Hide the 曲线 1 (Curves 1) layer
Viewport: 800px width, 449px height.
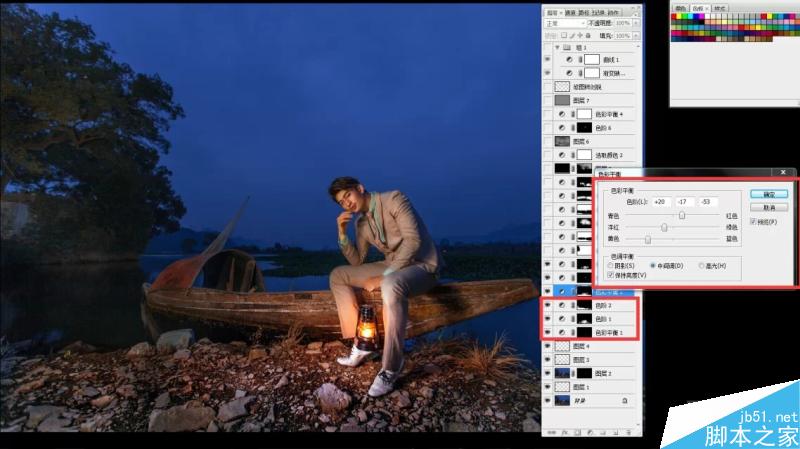pos(548,60)
